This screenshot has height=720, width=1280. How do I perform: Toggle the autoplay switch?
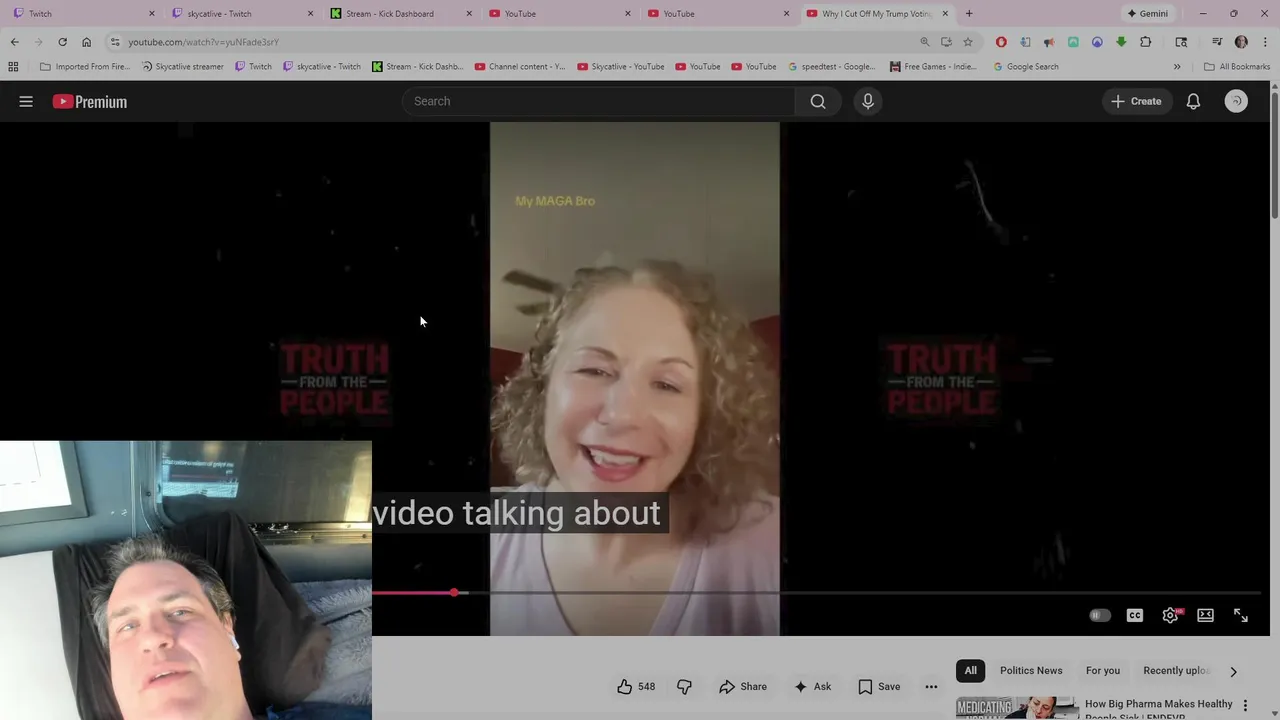[x=1099, y=615]
